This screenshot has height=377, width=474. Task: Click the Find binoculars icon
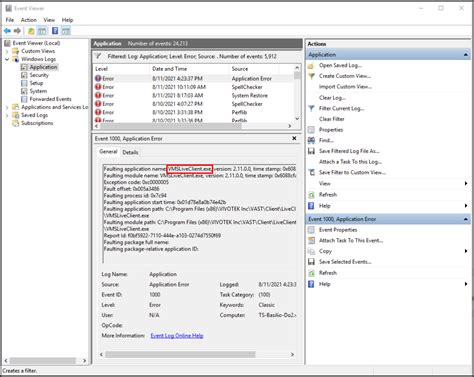(311, 140)
